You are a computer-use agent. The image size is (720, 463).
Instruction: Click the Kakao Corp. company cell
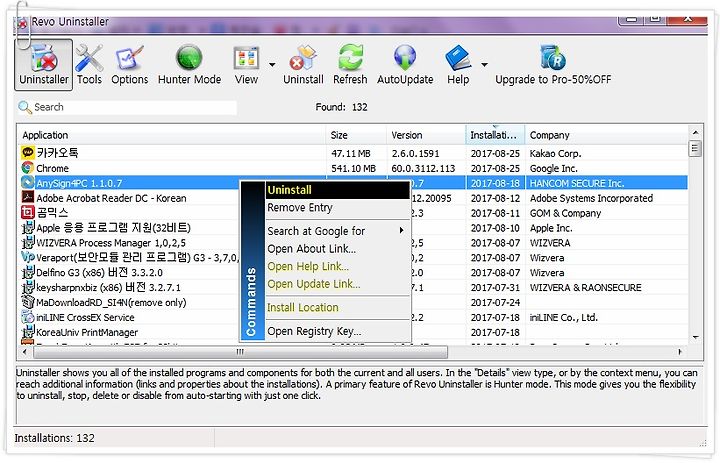point(555,153)
